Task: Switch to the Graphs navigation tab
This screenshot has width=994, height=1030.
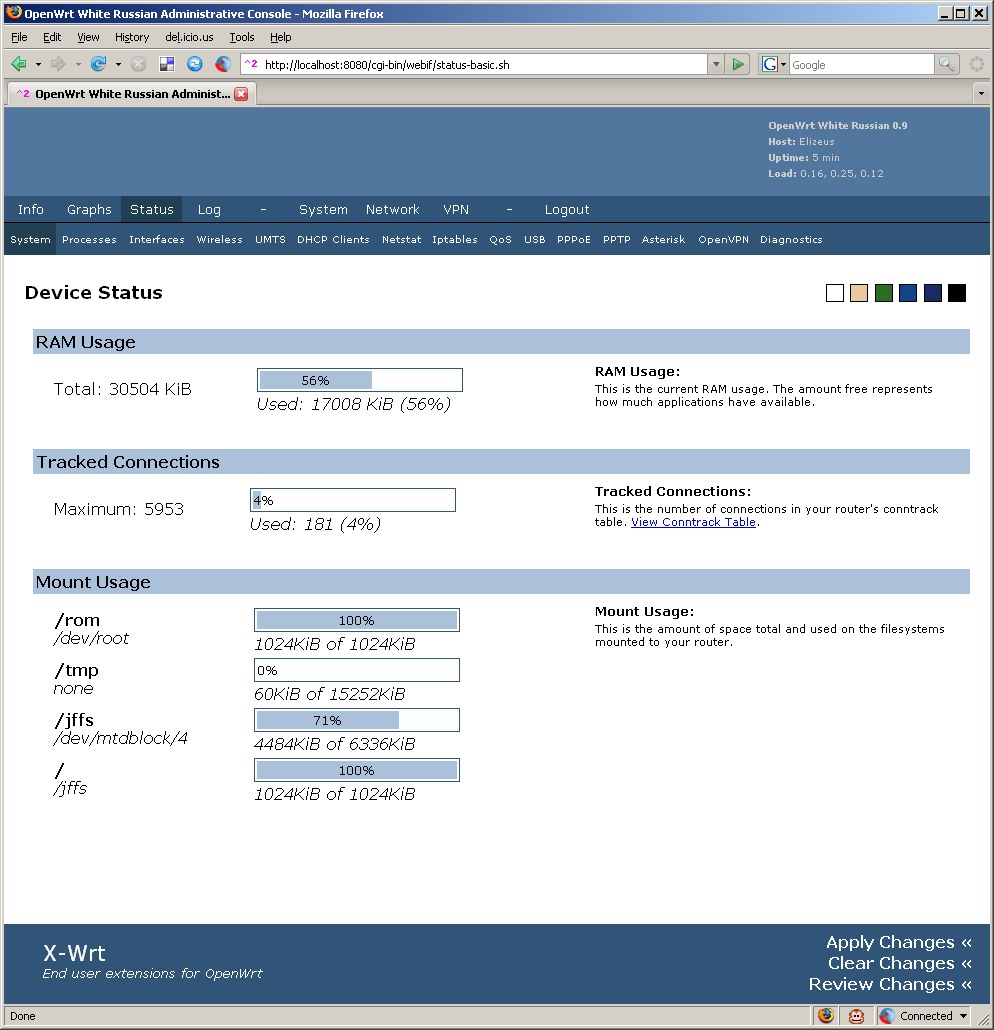Action: pos(89,210)
